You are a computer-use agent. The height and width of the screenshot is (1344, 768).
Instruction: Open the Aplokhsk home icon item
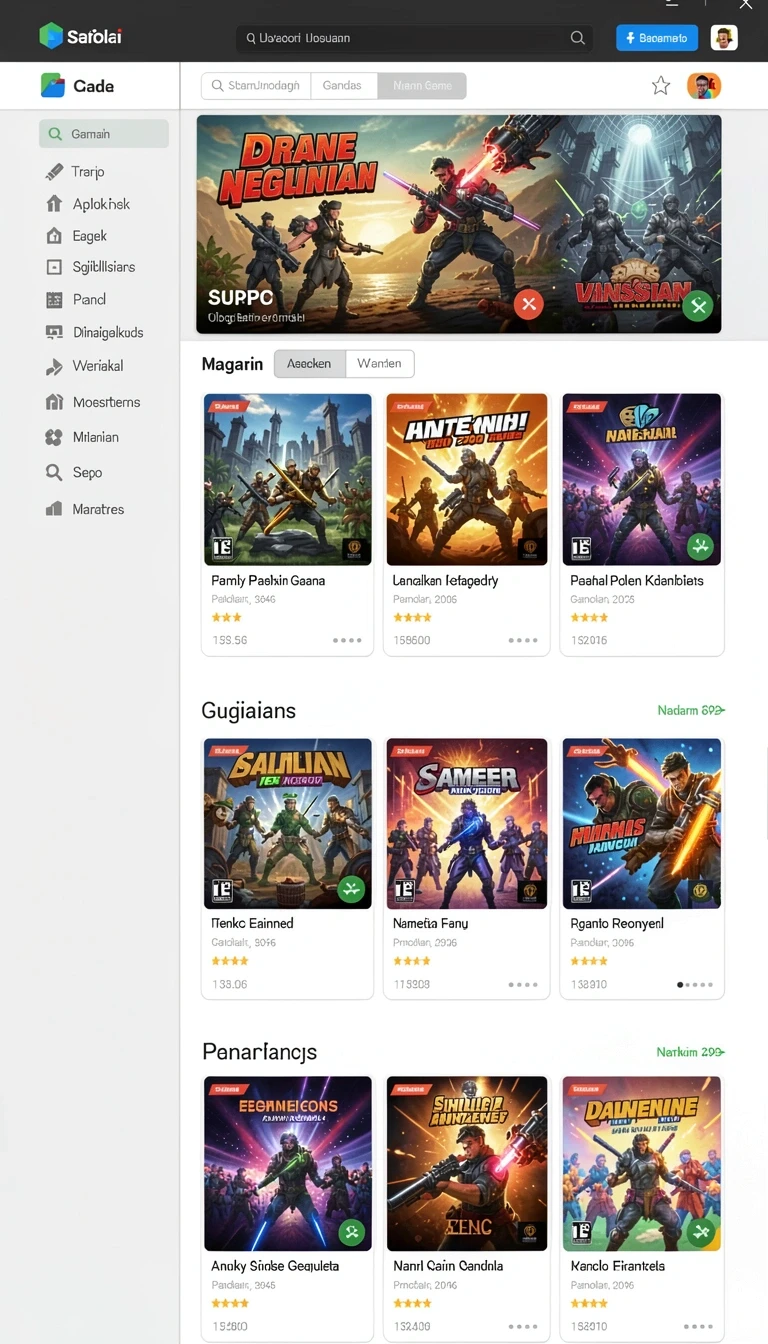pyautogui.click(x=54, y=204)
